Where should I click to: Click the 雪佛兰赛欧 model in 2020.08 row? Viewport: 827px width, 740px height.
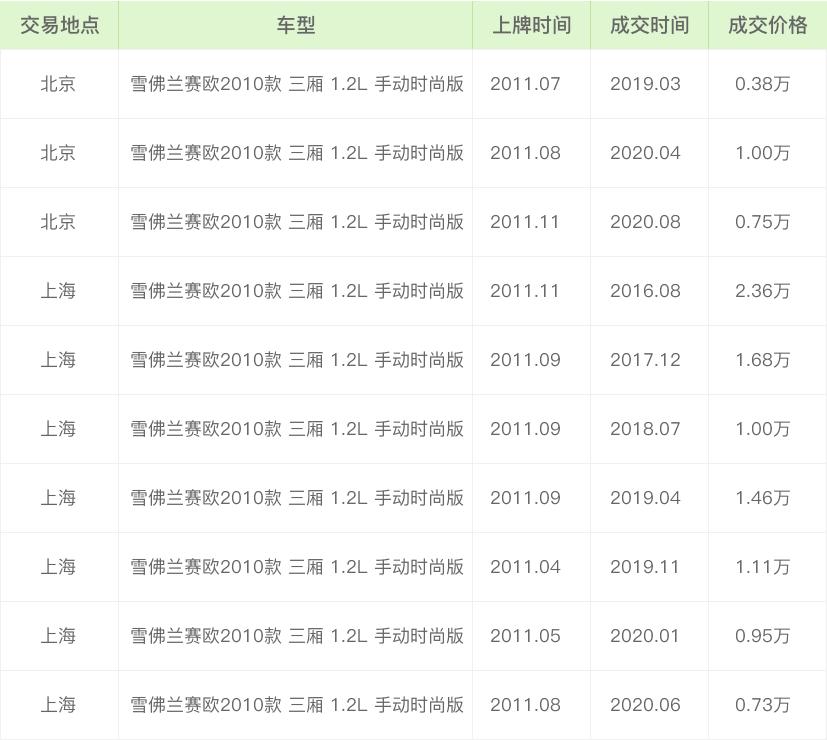click(x=297, y=222)
